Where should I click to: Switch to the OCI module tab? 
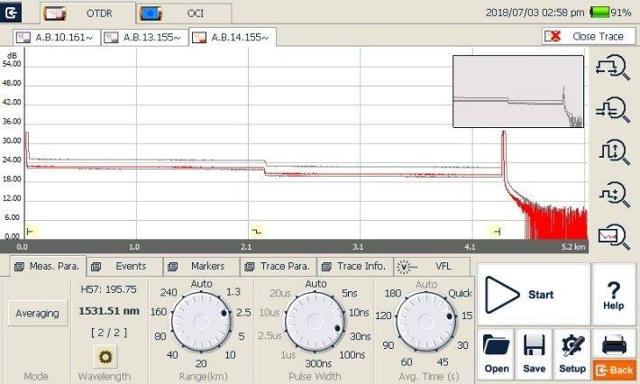coord(184,13)
